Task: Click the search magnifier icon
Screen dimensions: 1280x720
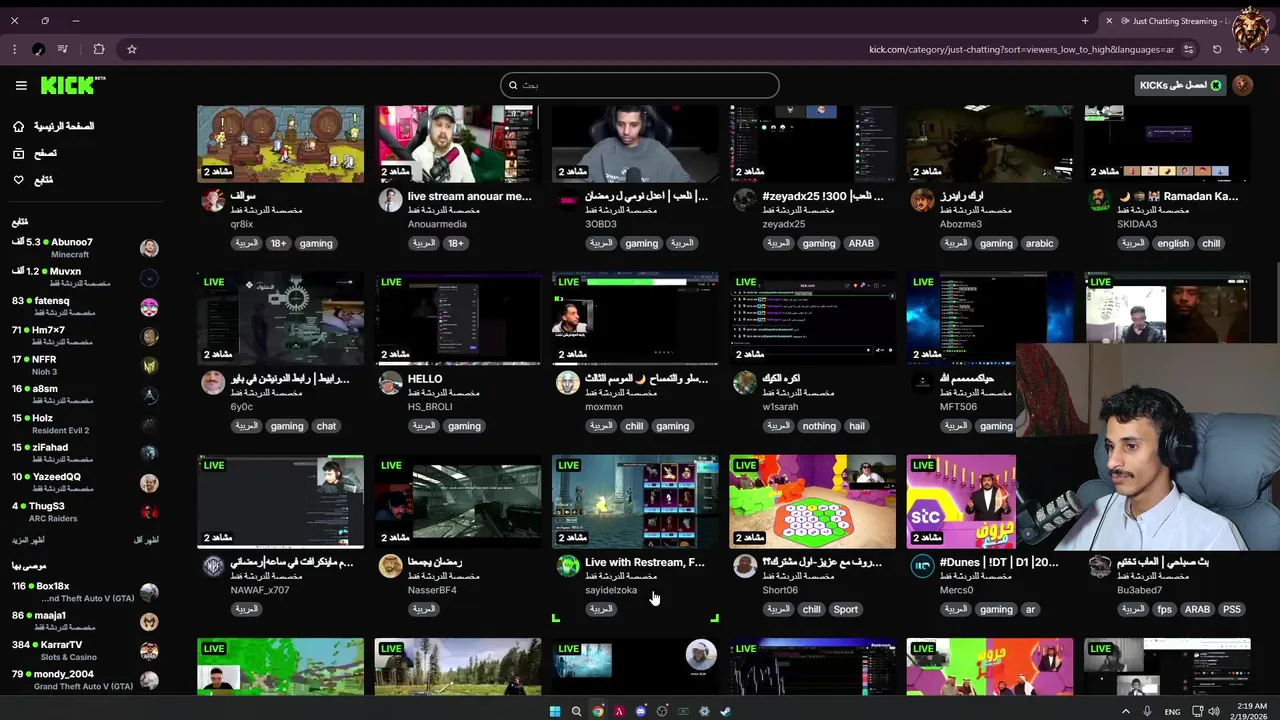Action: pos(513,85)
